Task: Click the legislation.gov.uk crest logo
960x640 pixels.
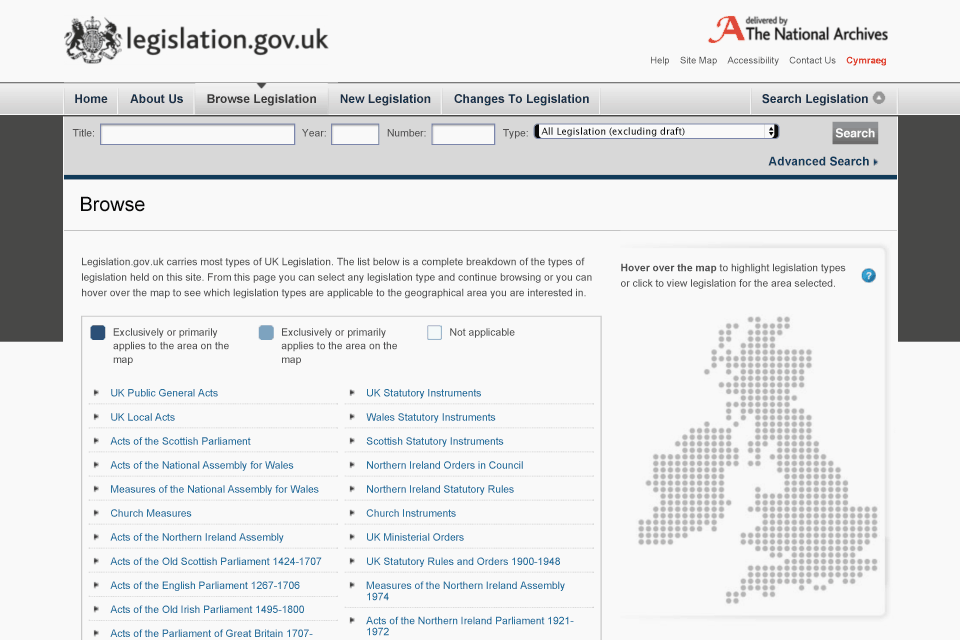Action: [x=92, y=40]
